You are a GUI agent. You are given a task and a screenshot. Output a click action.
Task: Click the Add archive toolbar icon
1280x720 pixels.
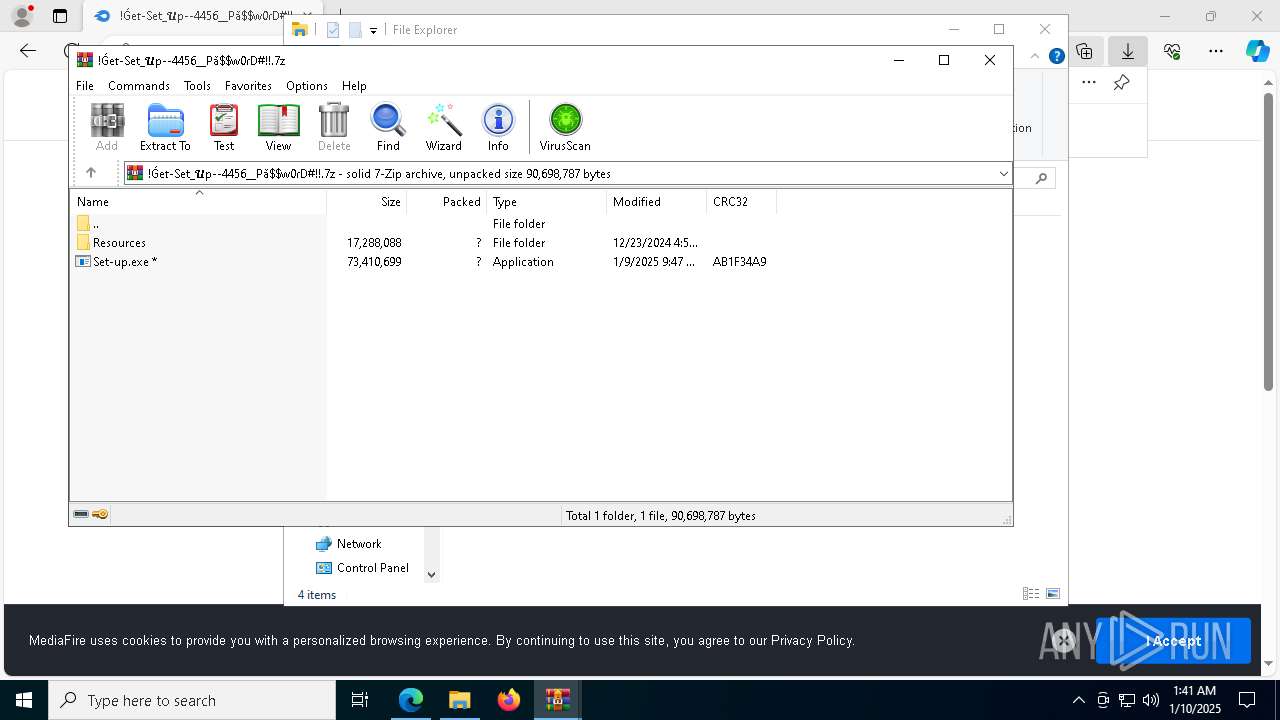click(107, 127)
